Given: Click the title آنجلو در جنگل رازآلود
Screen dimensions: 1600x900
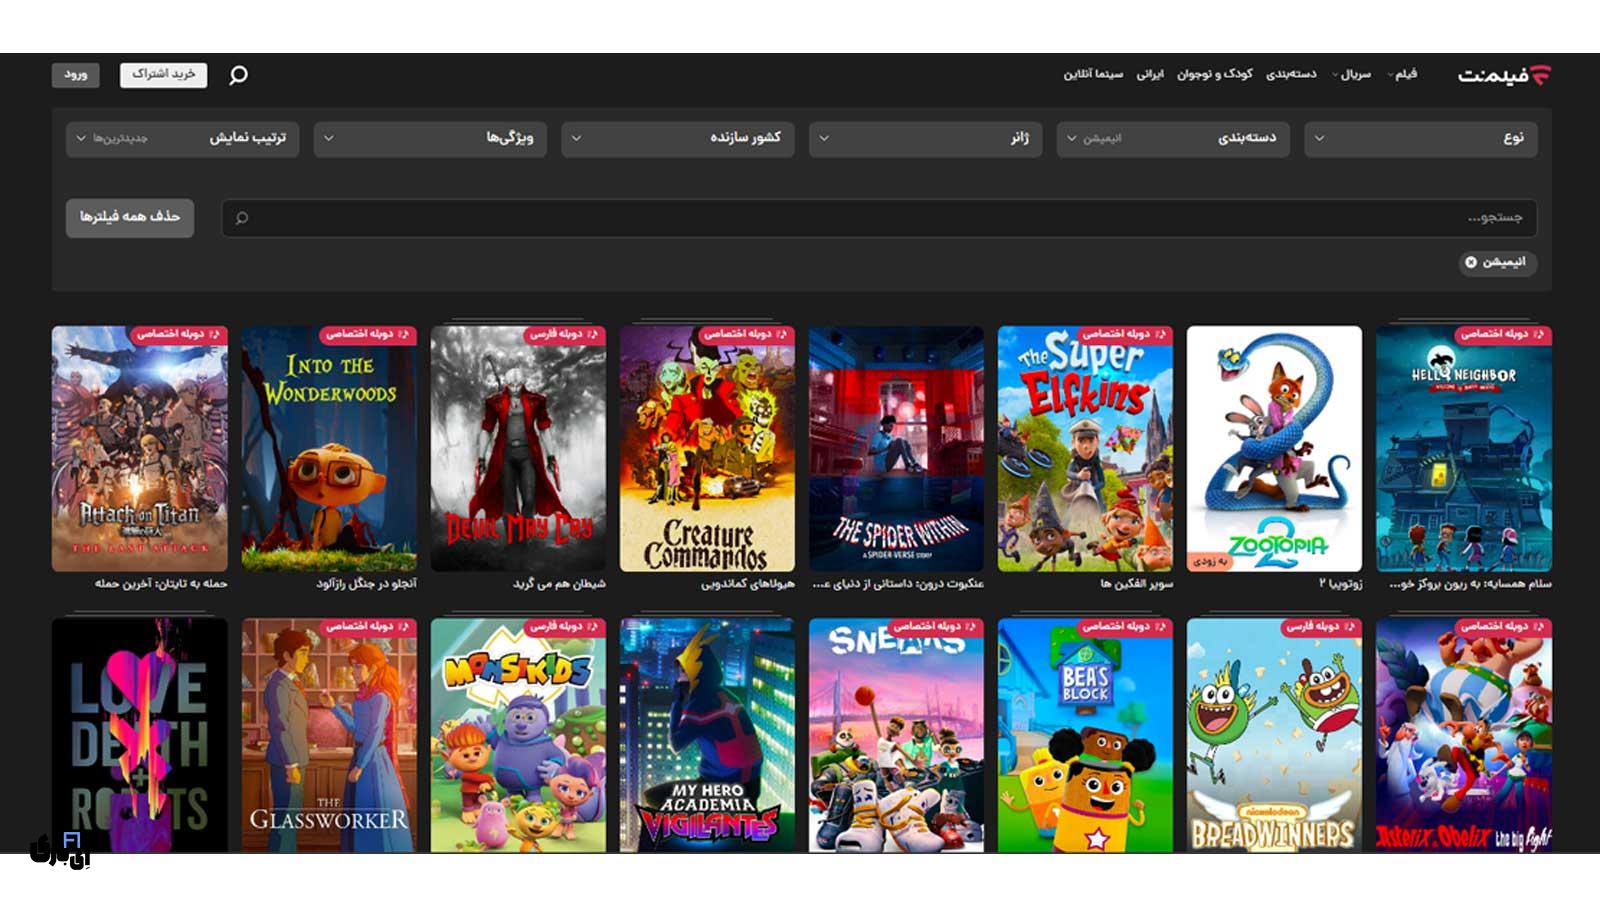Looking at the screenshot, I should (x=367, y=584).
